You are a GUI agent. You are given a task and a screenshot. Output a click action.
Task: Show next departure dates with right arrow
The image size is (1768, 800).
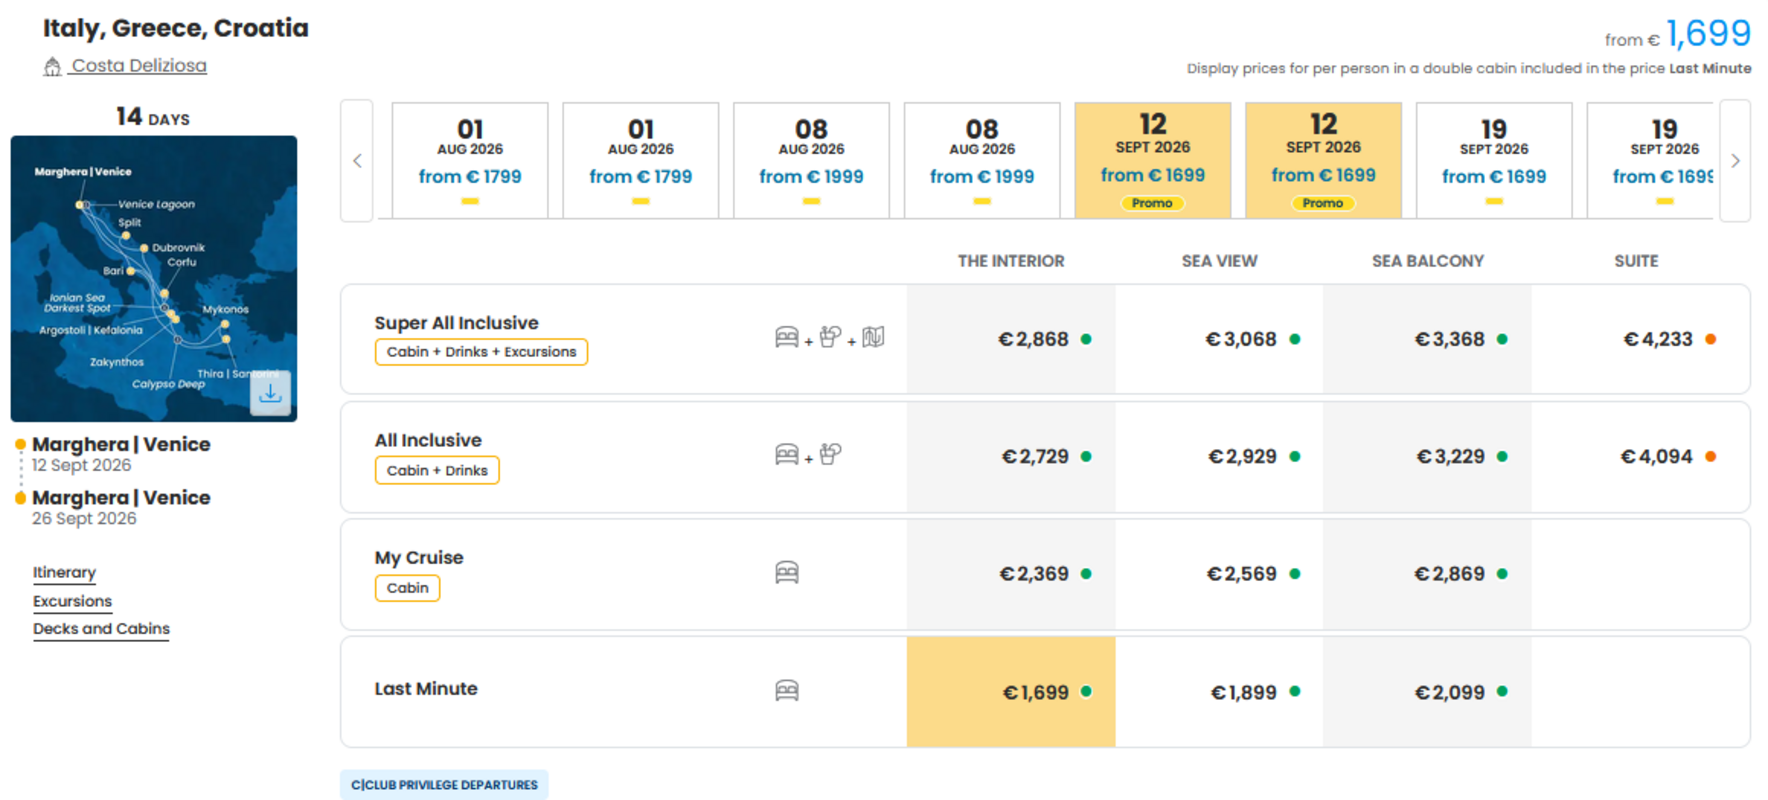[1735, 161]
